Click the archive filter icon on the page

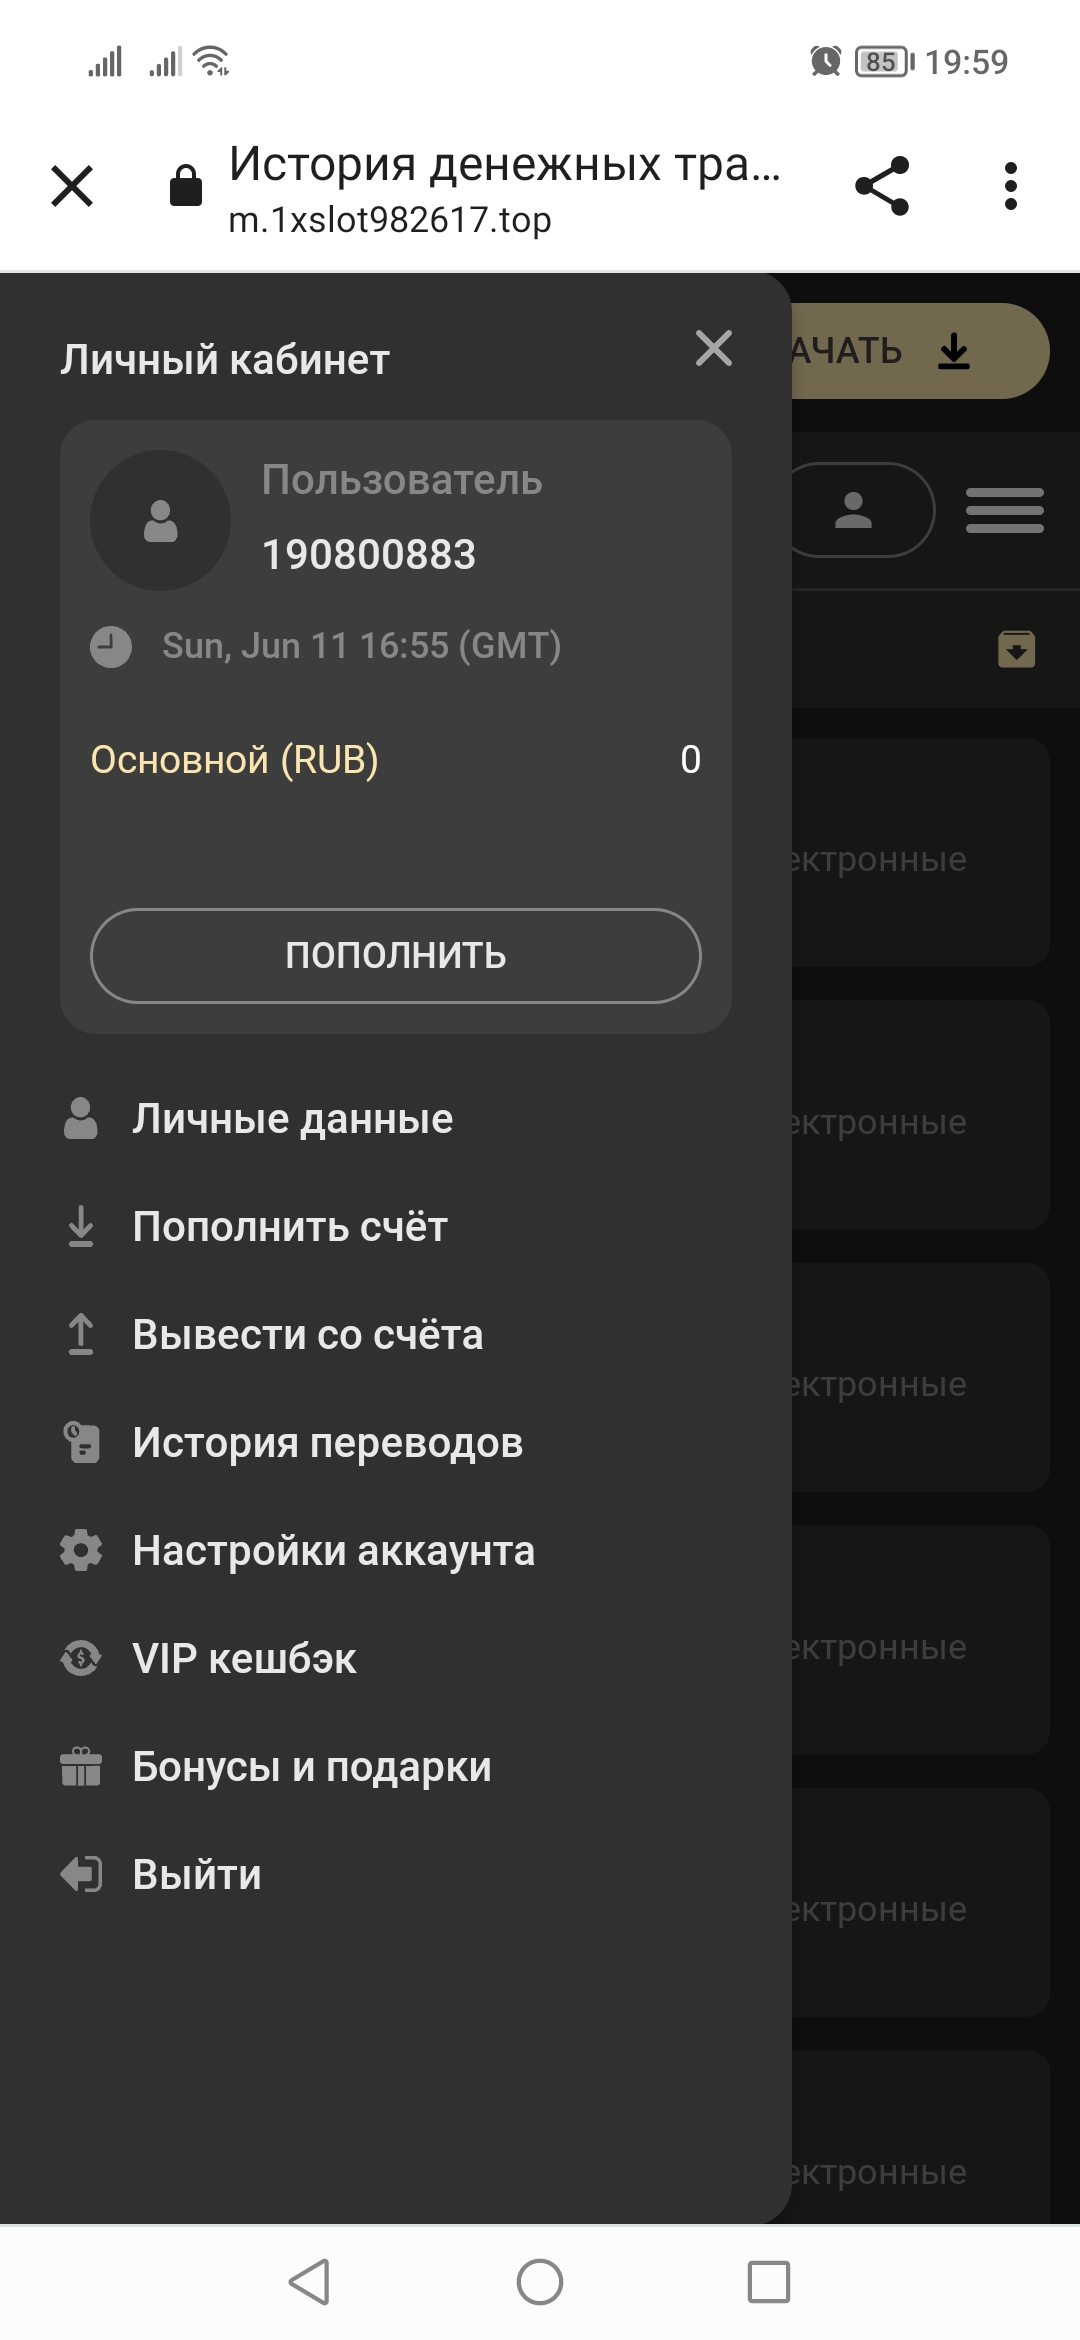point(1016,649)
